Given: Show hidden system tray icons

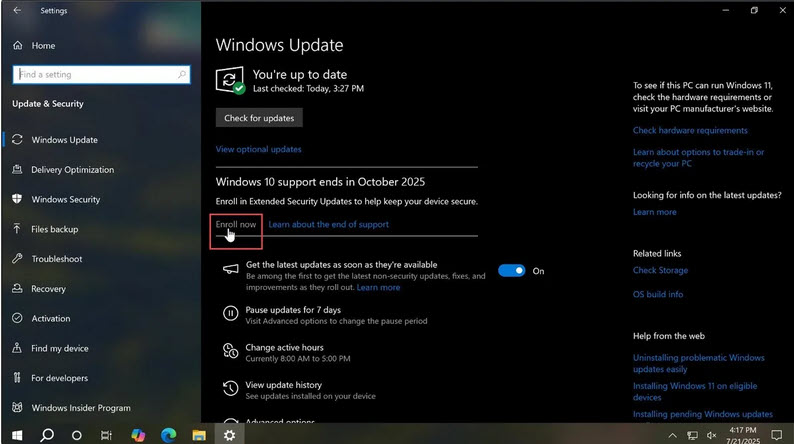Looking at the screenshot, I should 672,435.
